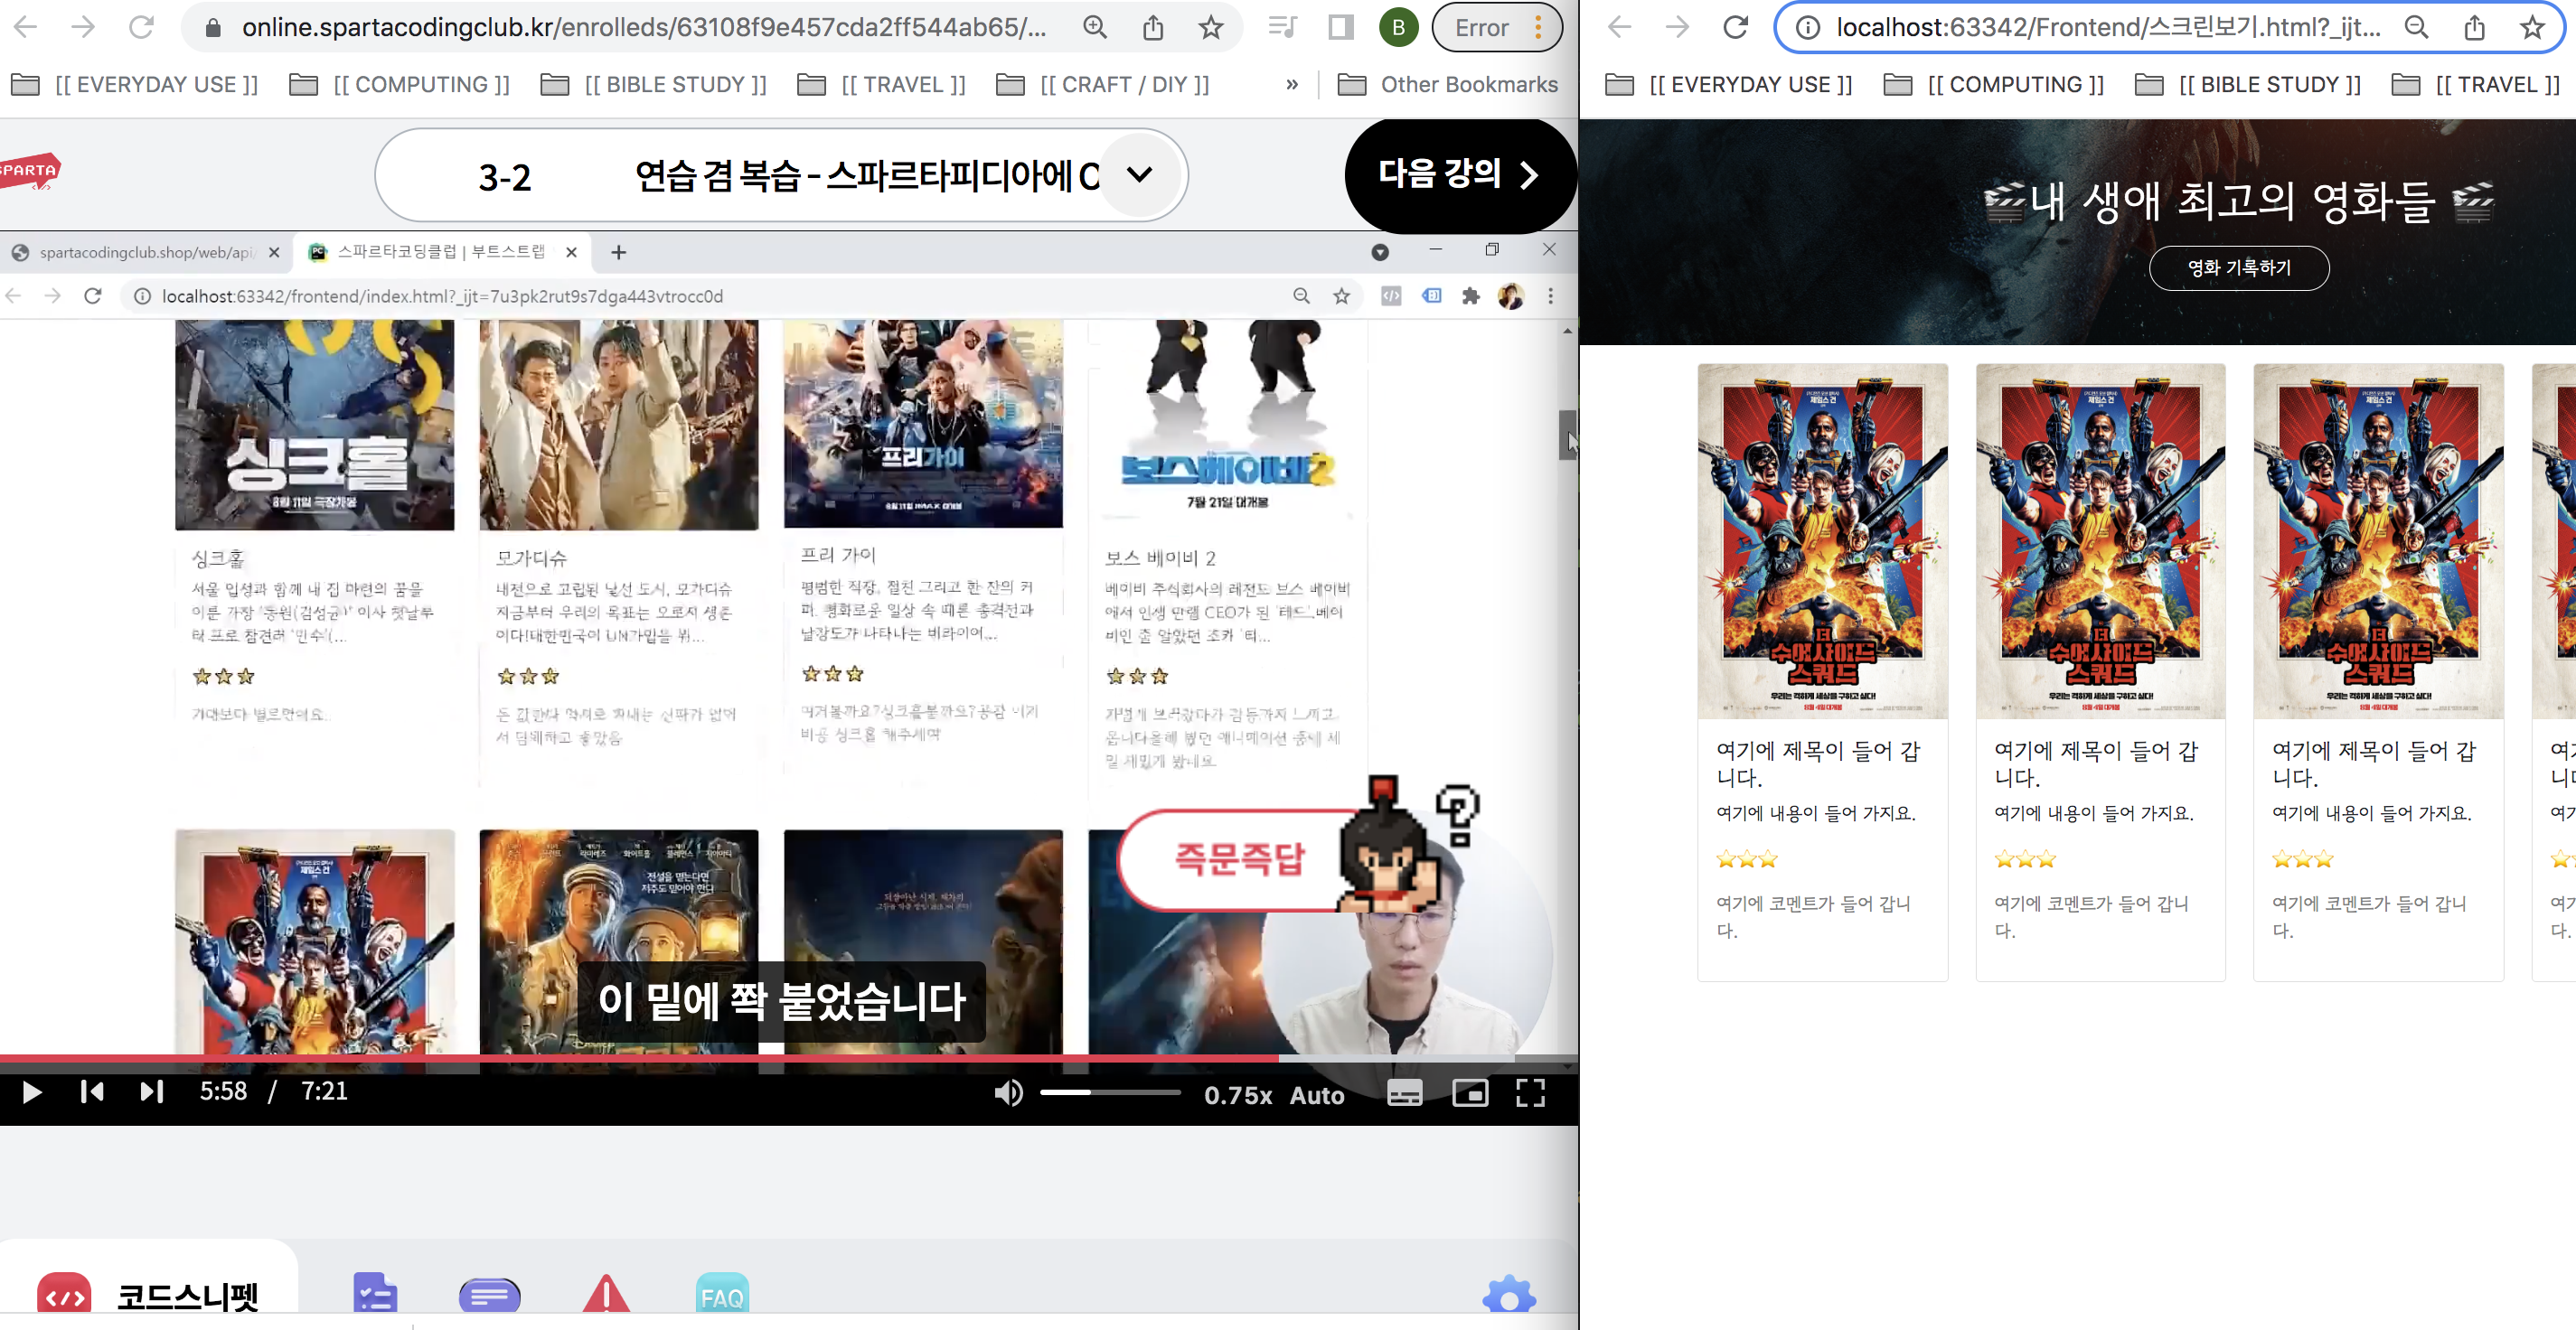Open zoom magnifier in right browser address bar

pos(2416,27)
